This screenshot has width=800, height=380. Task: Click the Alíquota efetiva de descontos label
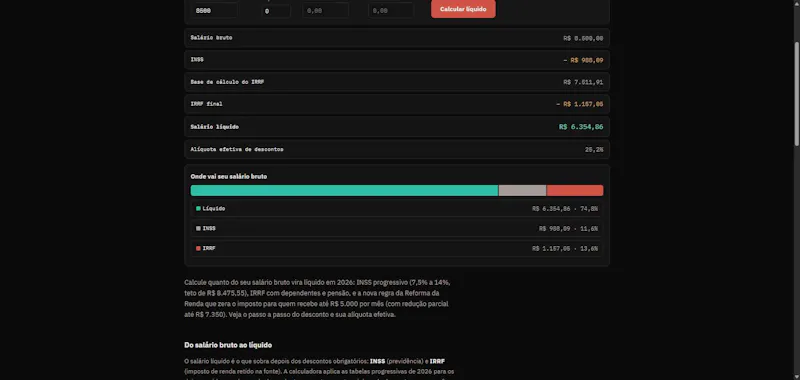(237, 149)
